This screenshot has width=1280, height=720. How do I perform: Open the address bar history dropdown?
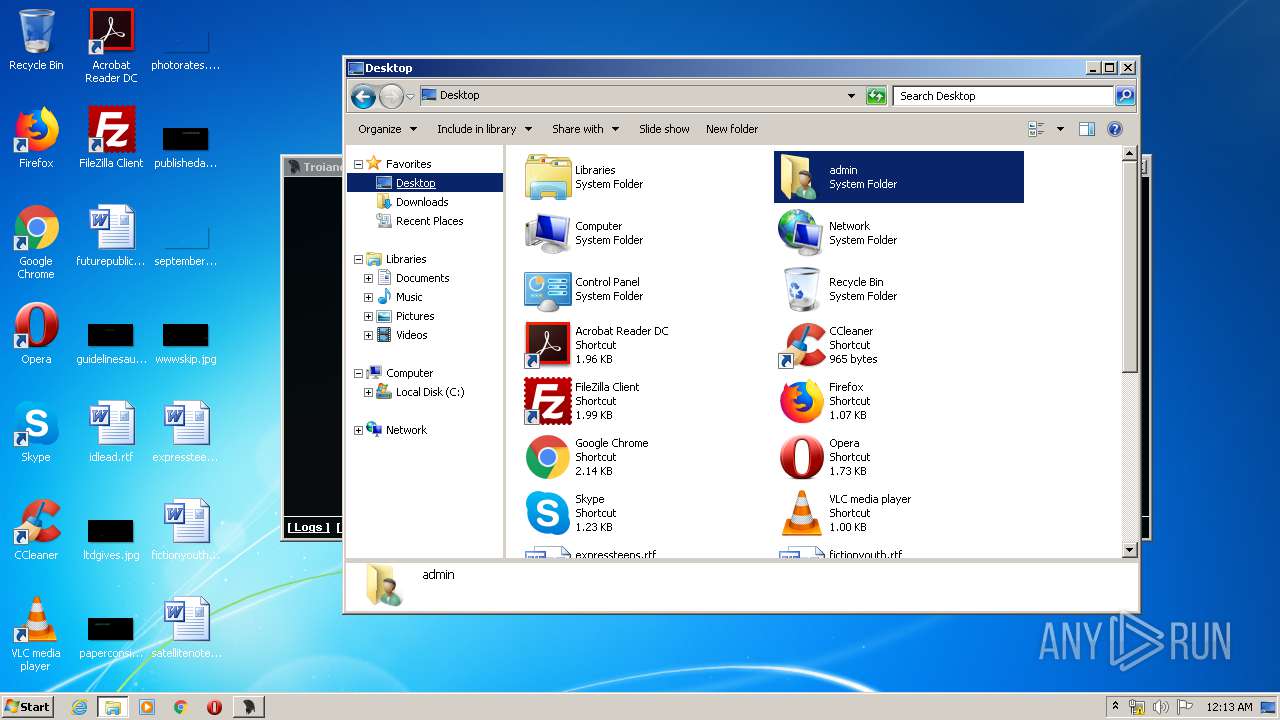pos(851,96)
